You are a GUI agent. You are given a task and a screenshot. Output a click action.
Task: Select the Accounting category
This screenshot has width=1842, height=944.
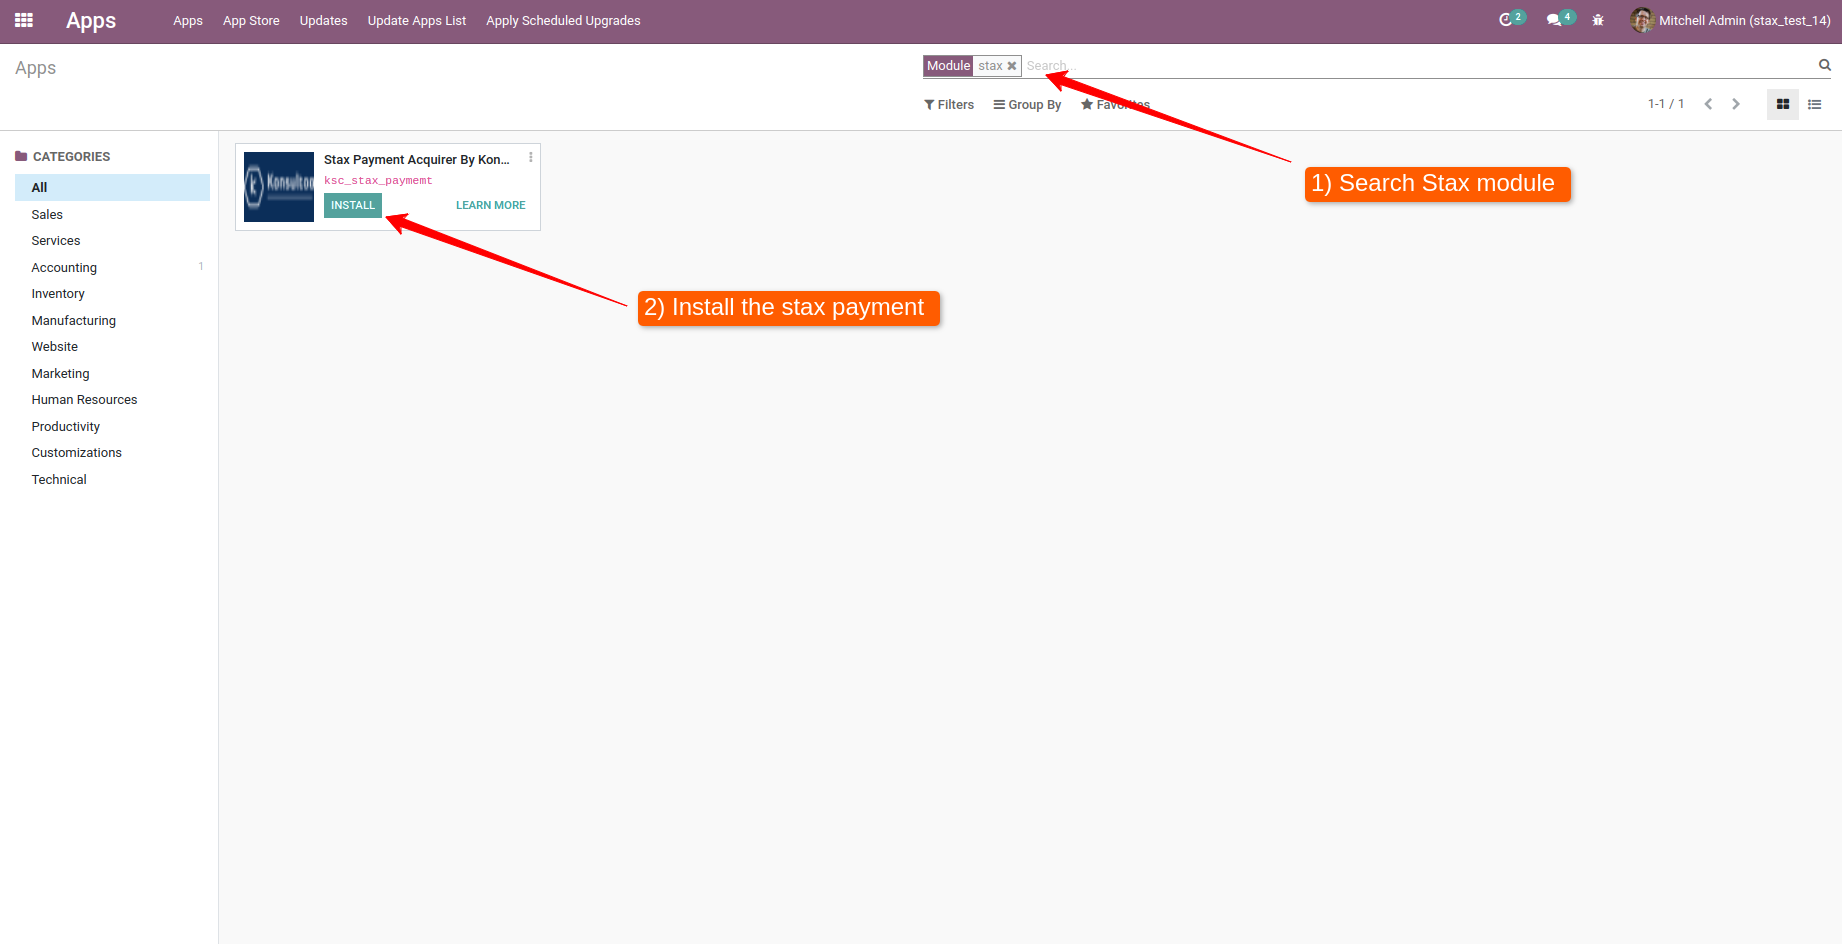pos(112,268)
